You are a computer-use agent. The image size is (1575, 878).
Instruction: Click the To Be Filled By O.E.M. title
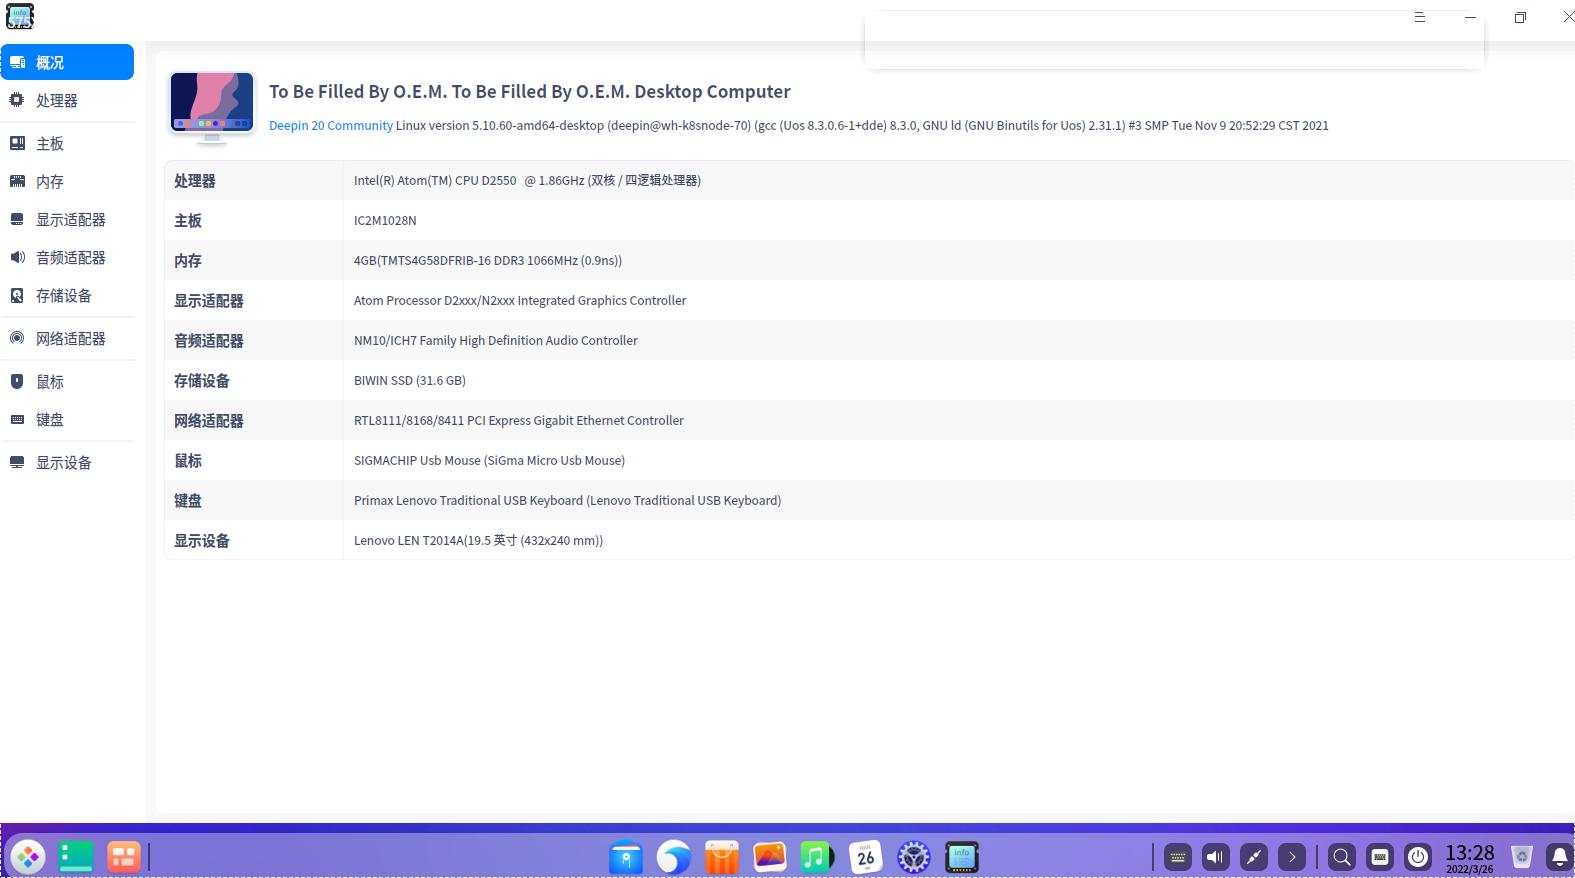pyautogui.click(x=530, y=91)
